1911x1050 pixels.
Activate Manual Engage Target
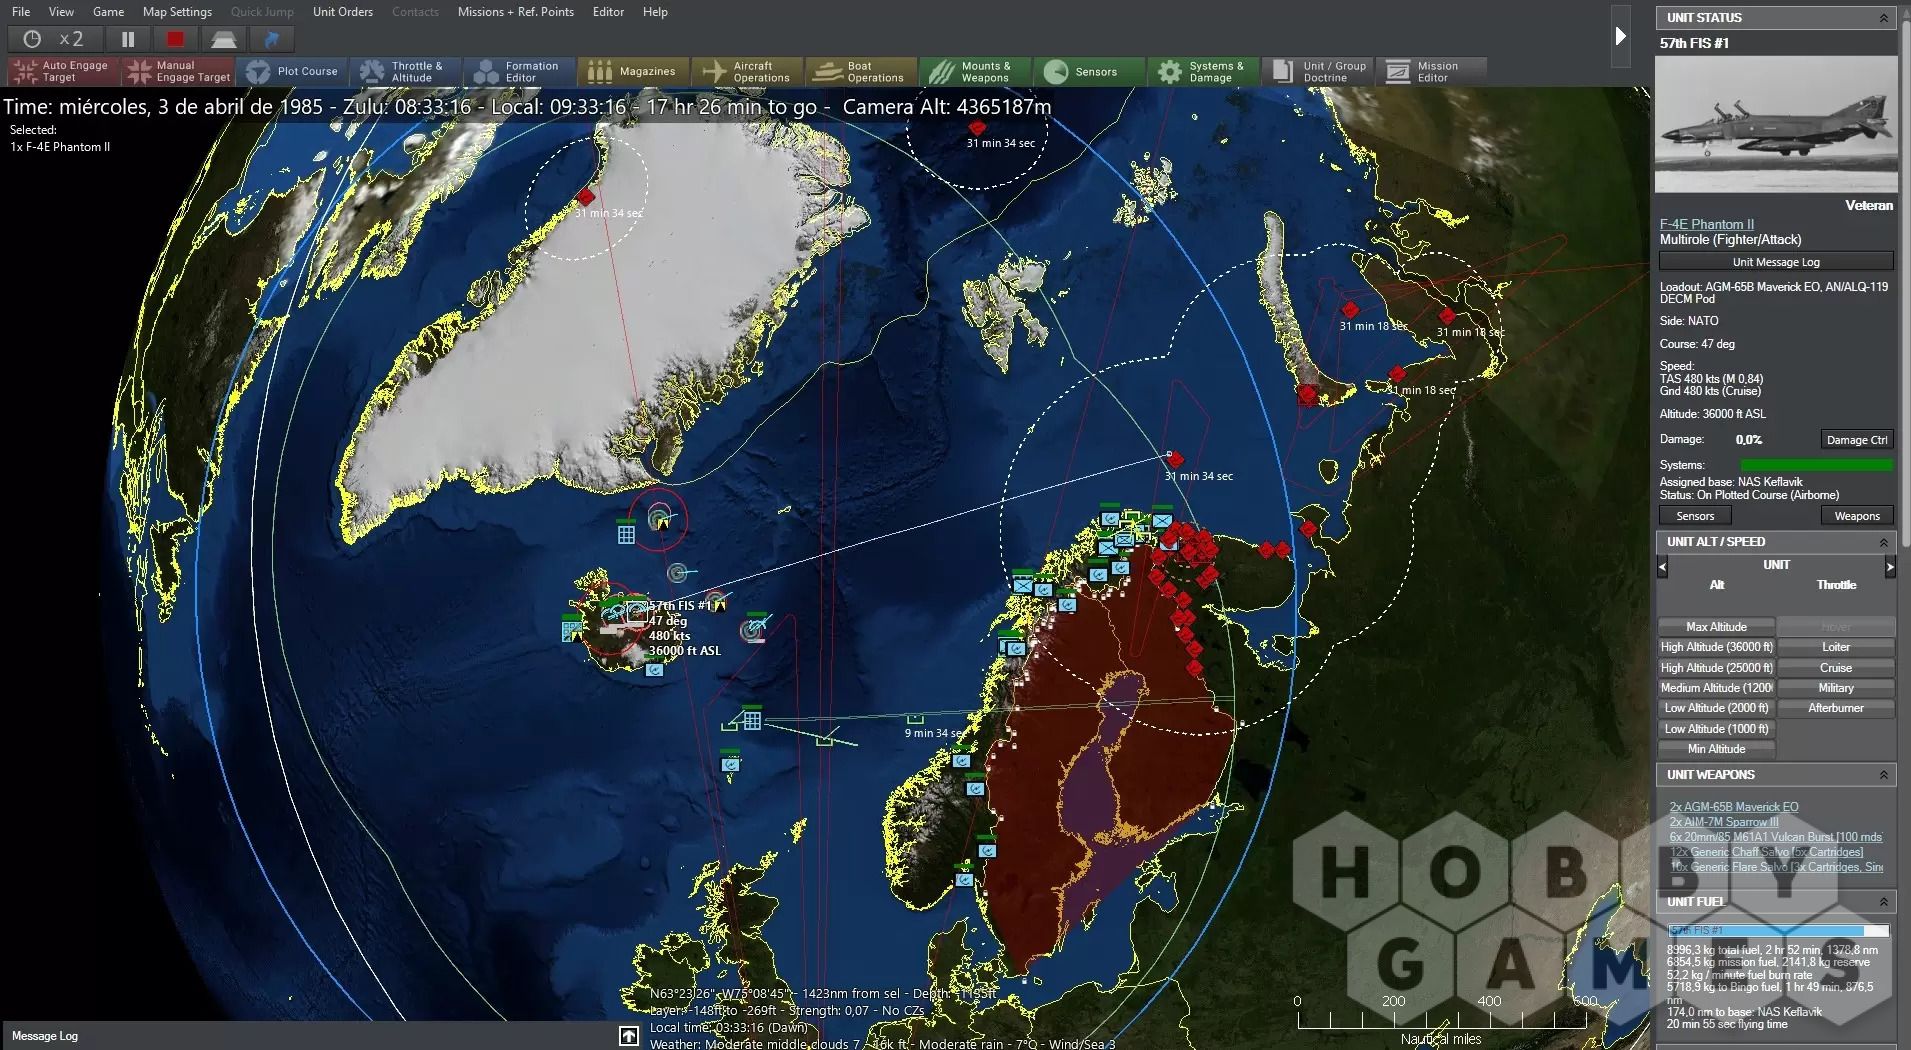(178, 71)
